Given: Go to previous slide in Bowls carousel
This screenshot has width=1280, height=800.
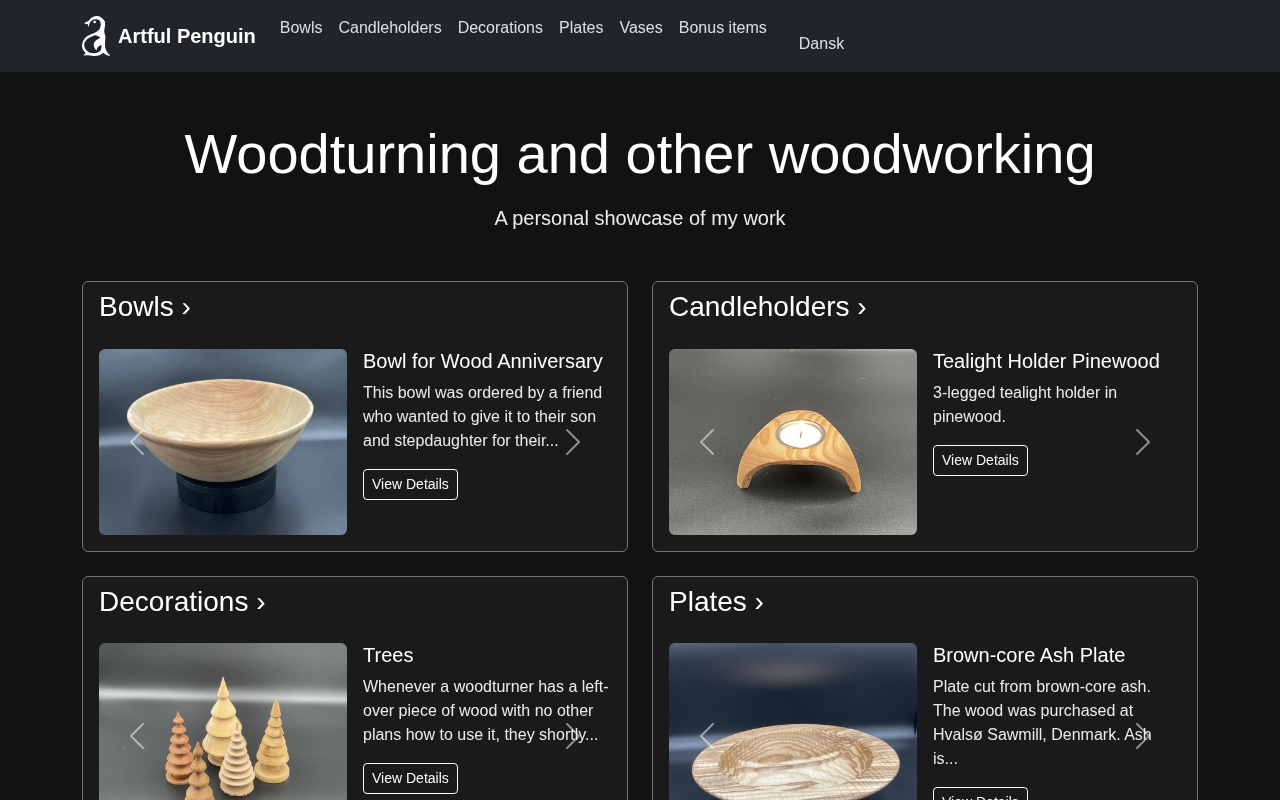Looking at the screenshot, I should pyautogui.click(x=137, y=442).
